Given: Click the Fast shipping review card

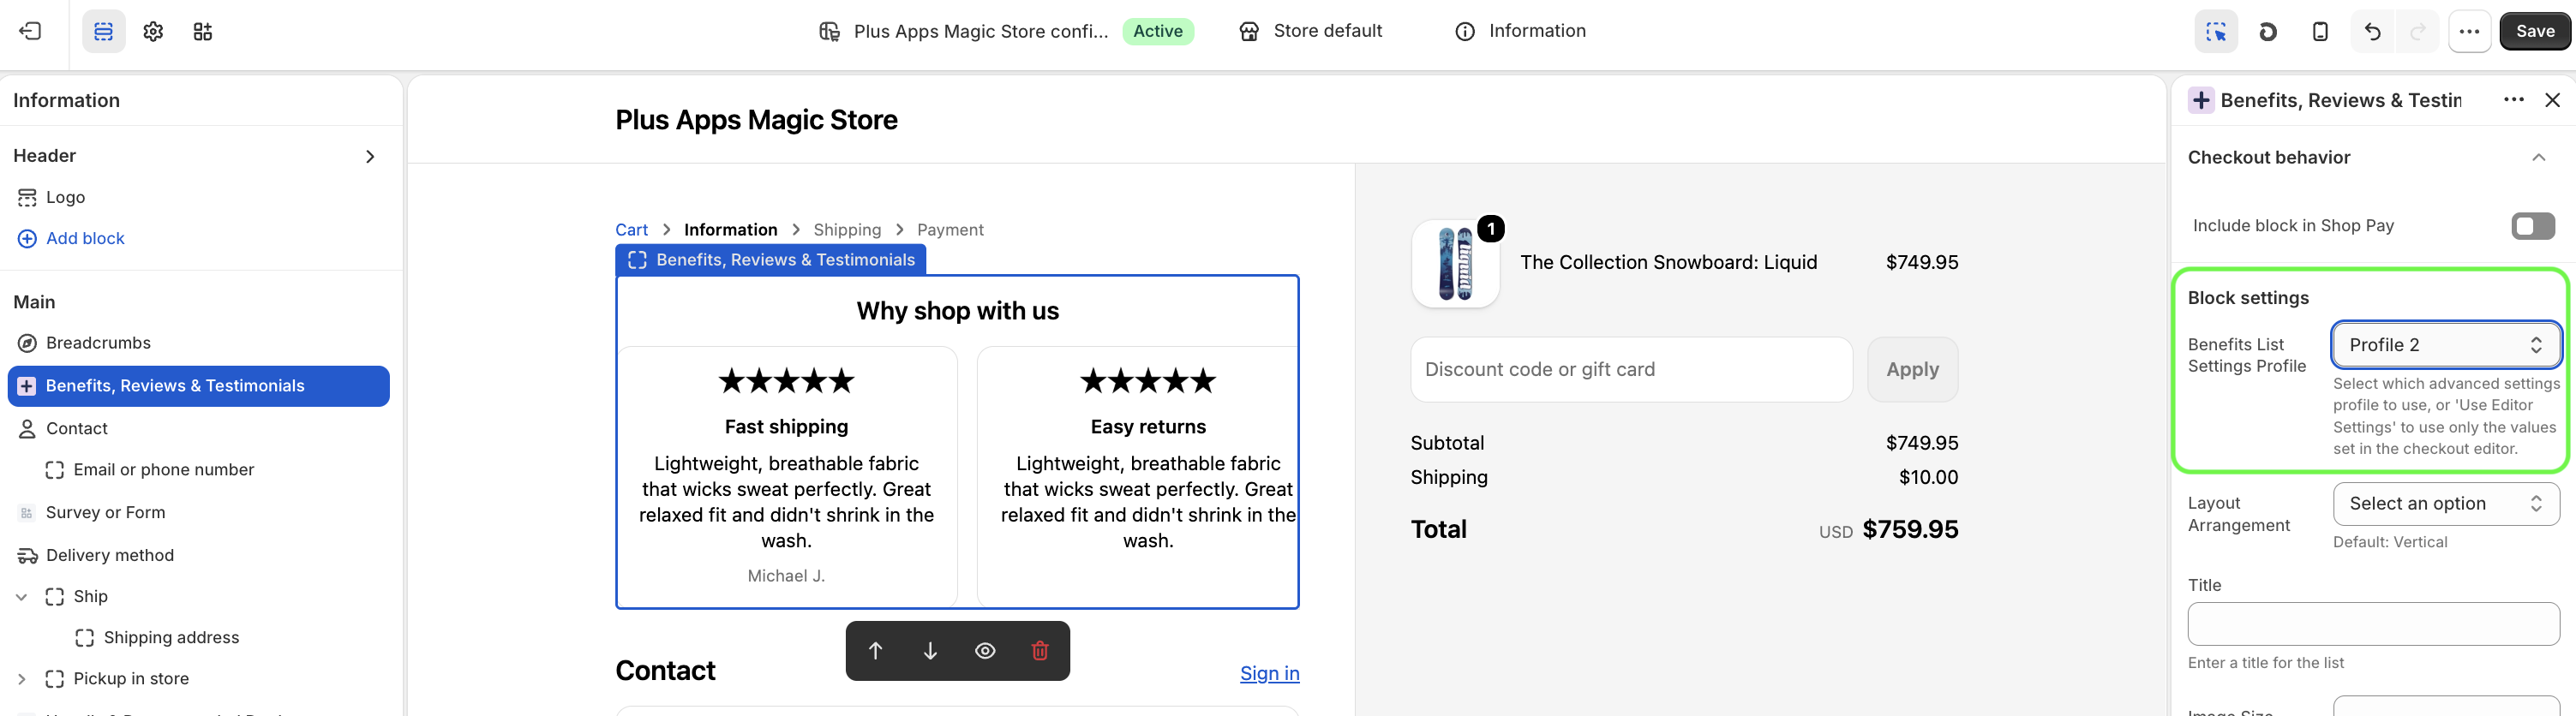Looking at the screenshot, I should click(786, 476).
